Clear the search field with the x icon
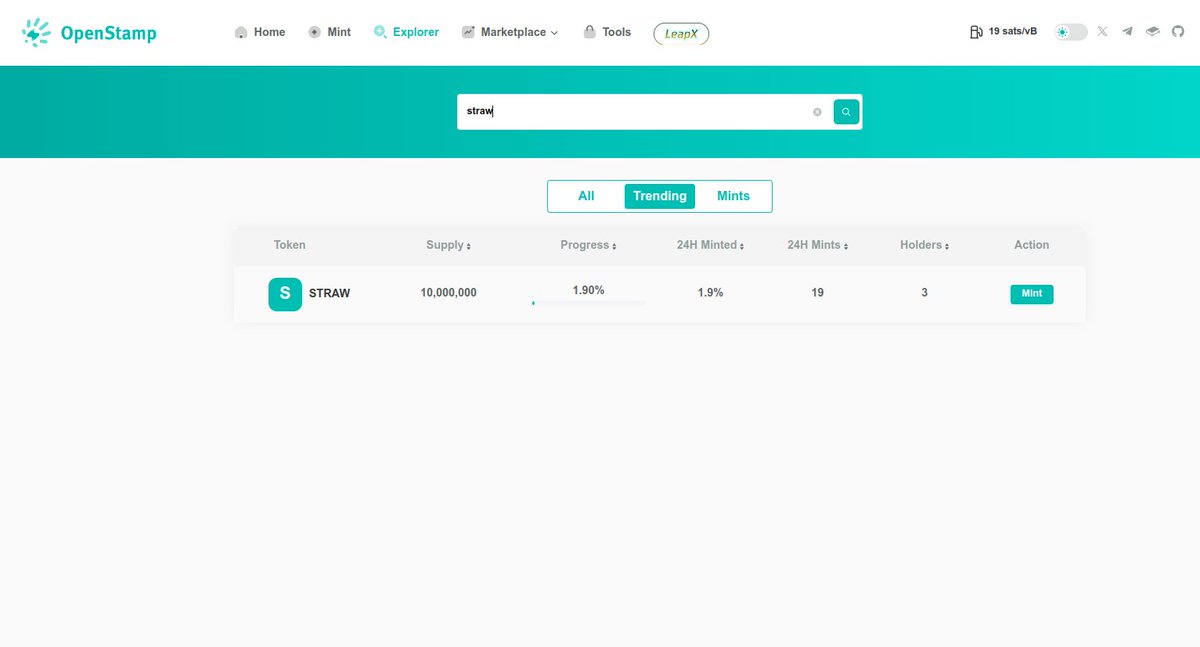The width and height of the screenshot is (1200, 647). coord(817,112)
